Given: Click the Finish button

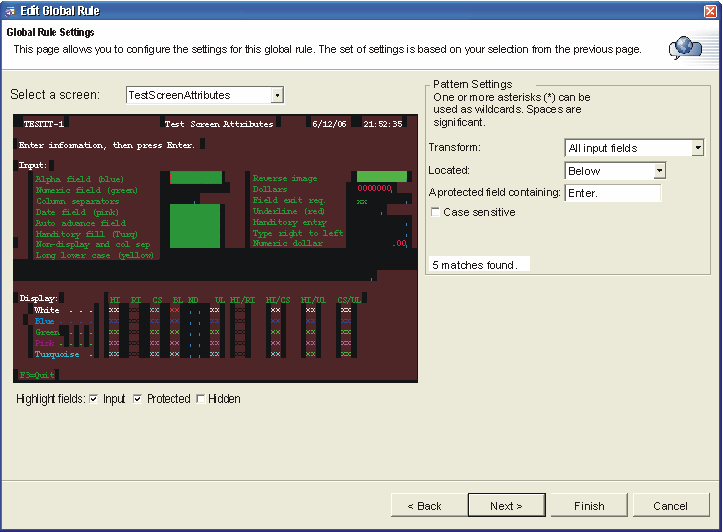Looking at the screenshot, I should [x=590, y=505].
